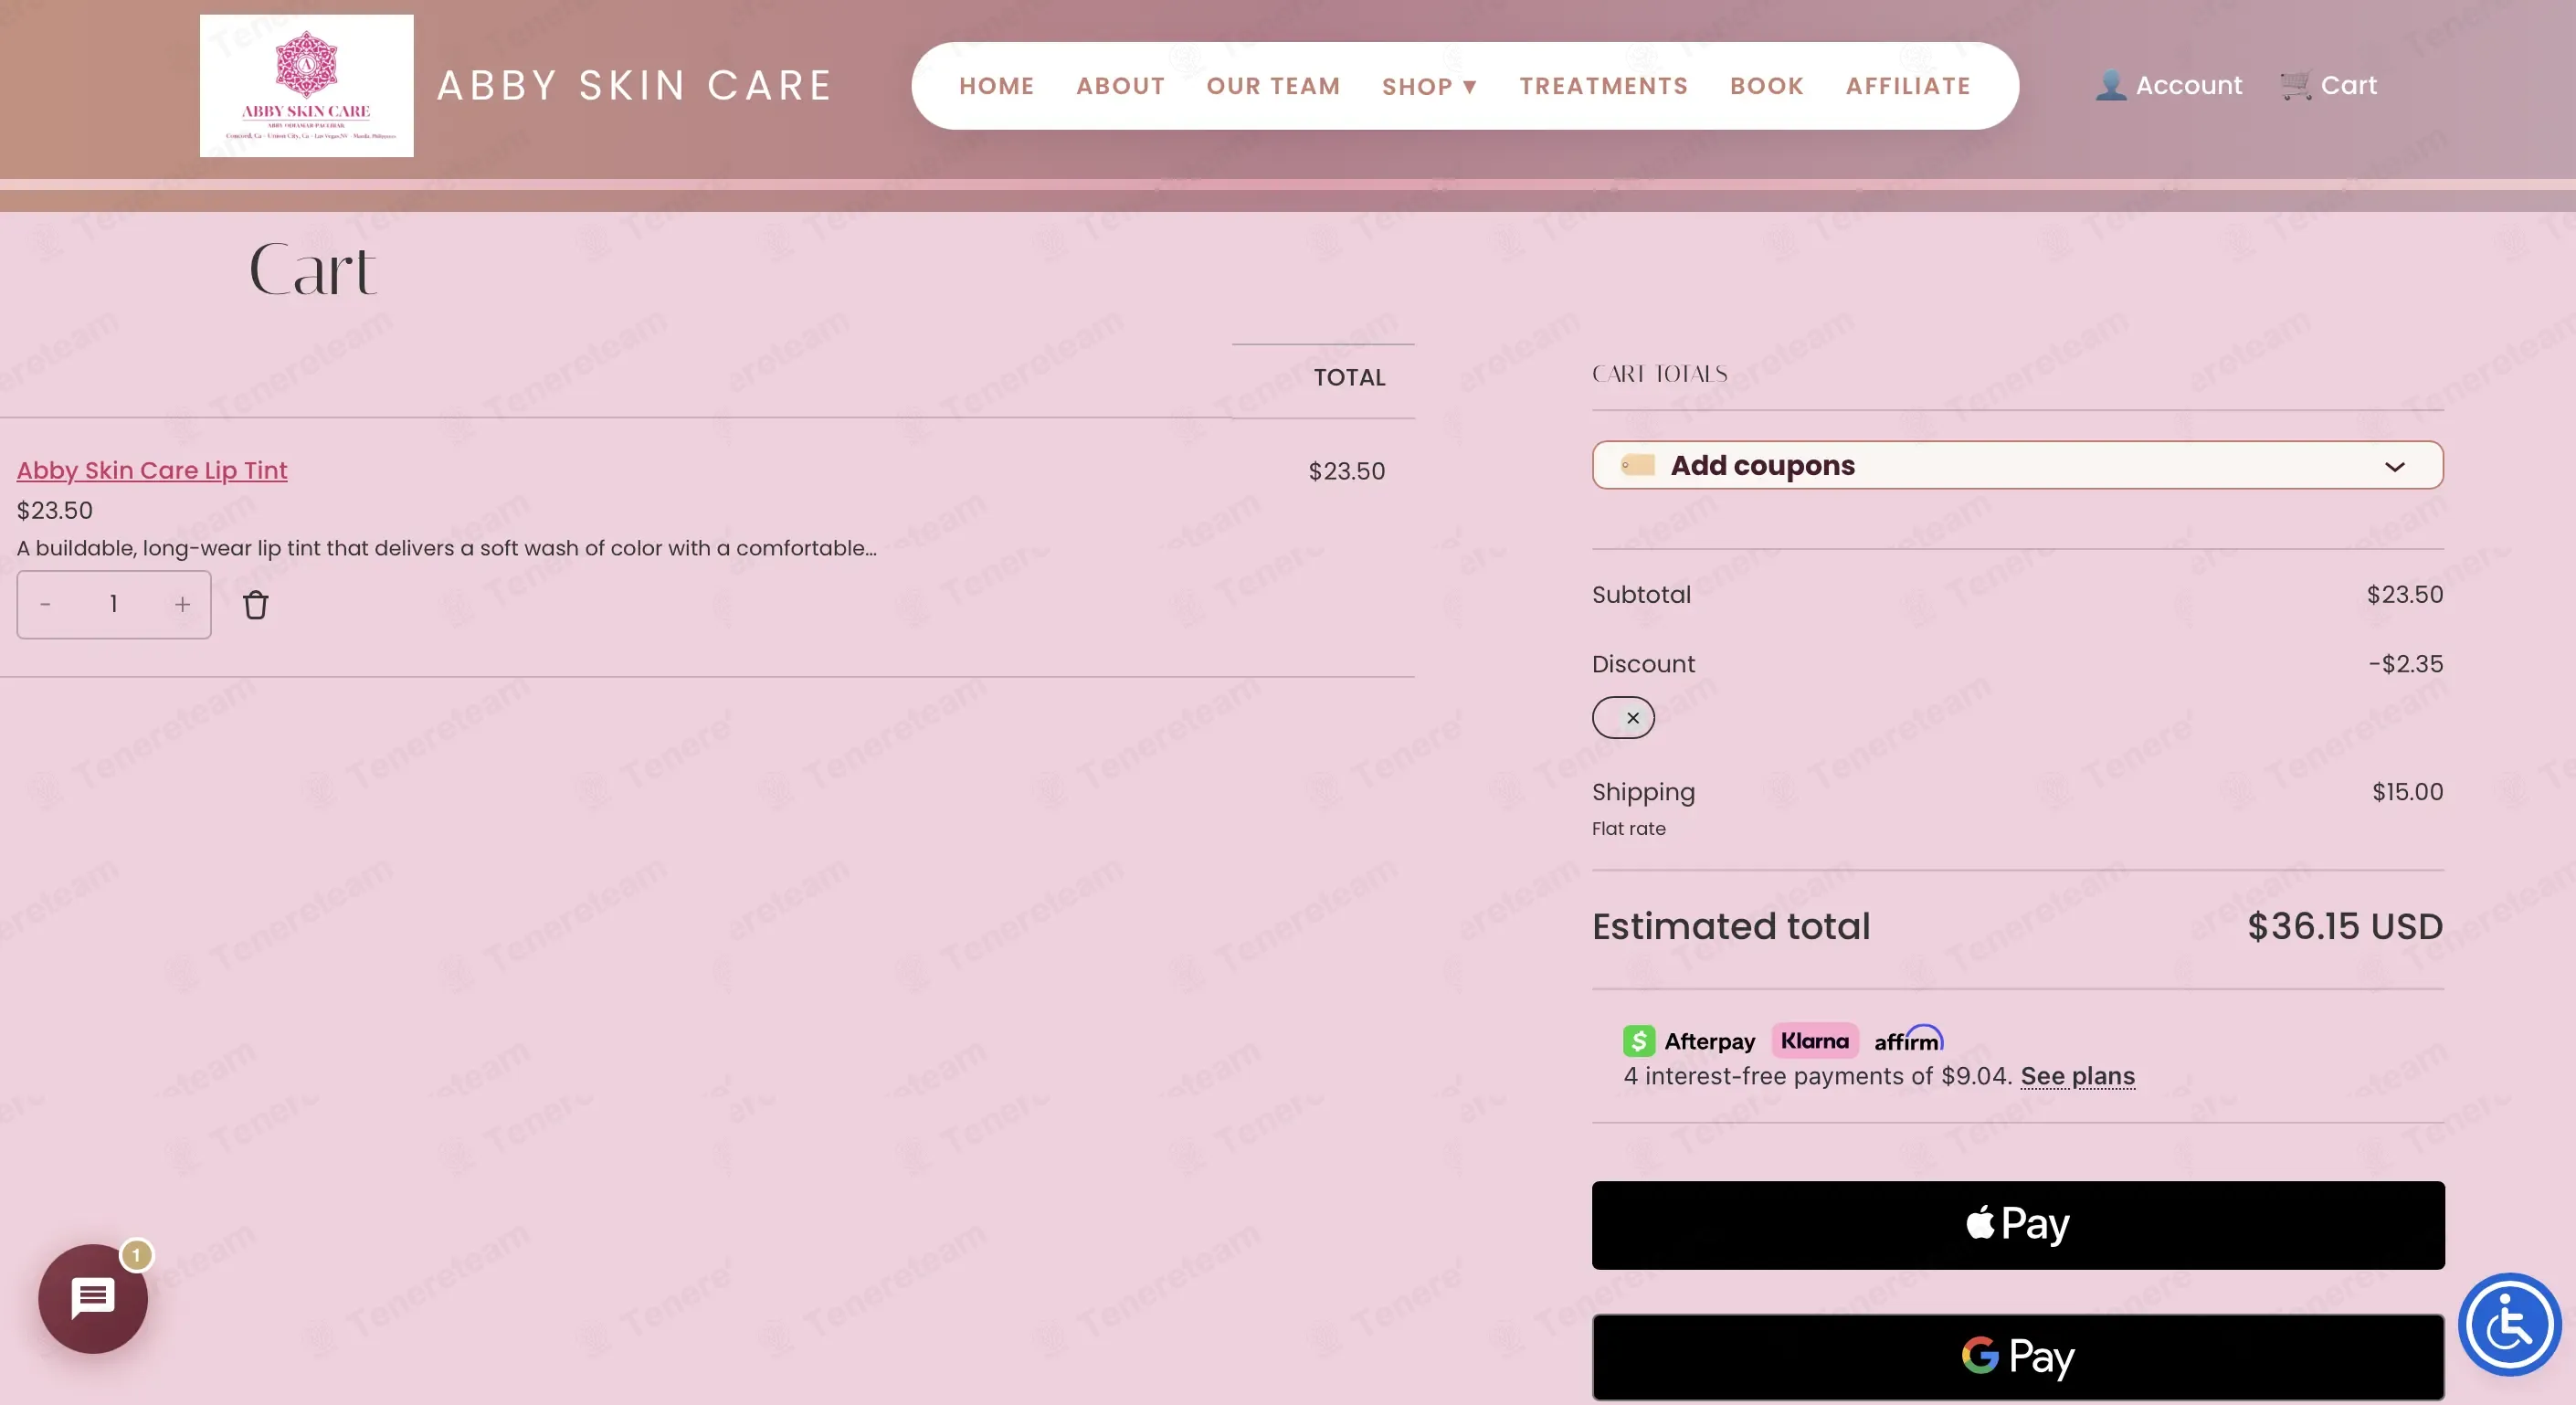Expand the Shop dropdown menu
The image size is (2576, 1405).
[x=1429, y=86]
